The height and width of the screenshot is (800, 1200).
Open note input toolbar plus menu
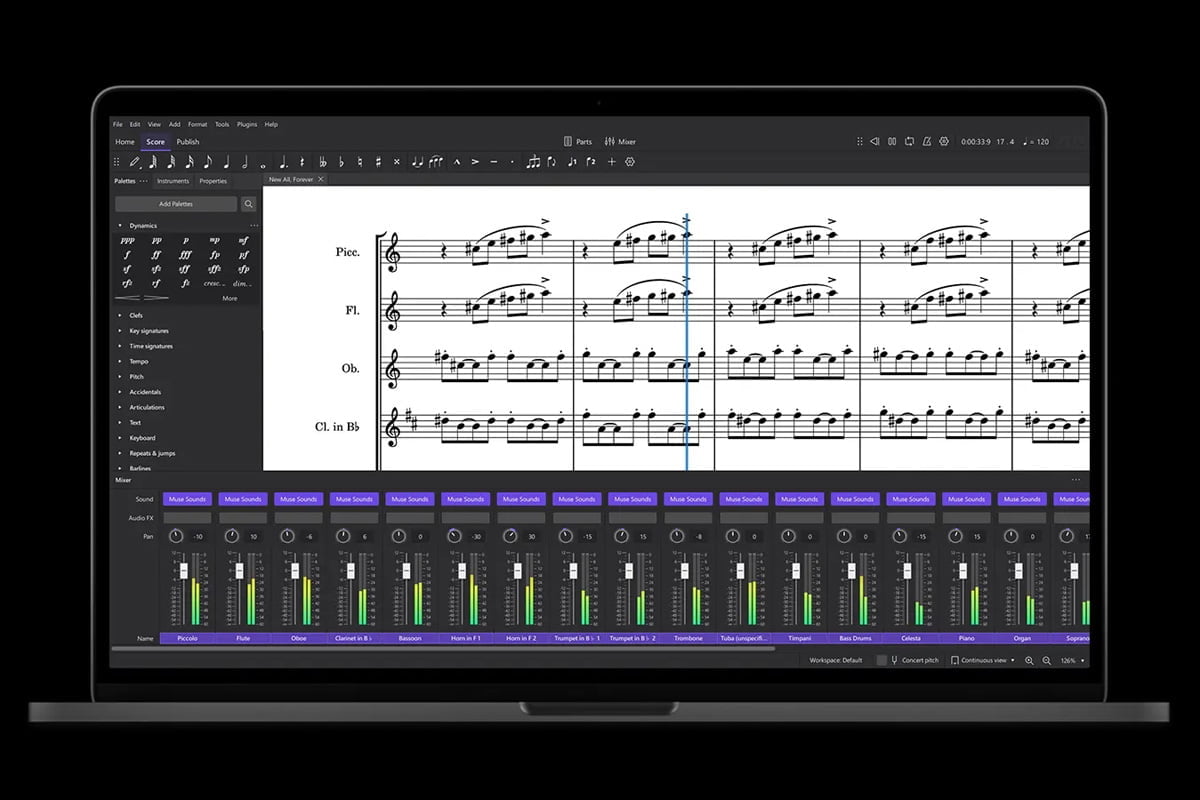pos(613,161)
